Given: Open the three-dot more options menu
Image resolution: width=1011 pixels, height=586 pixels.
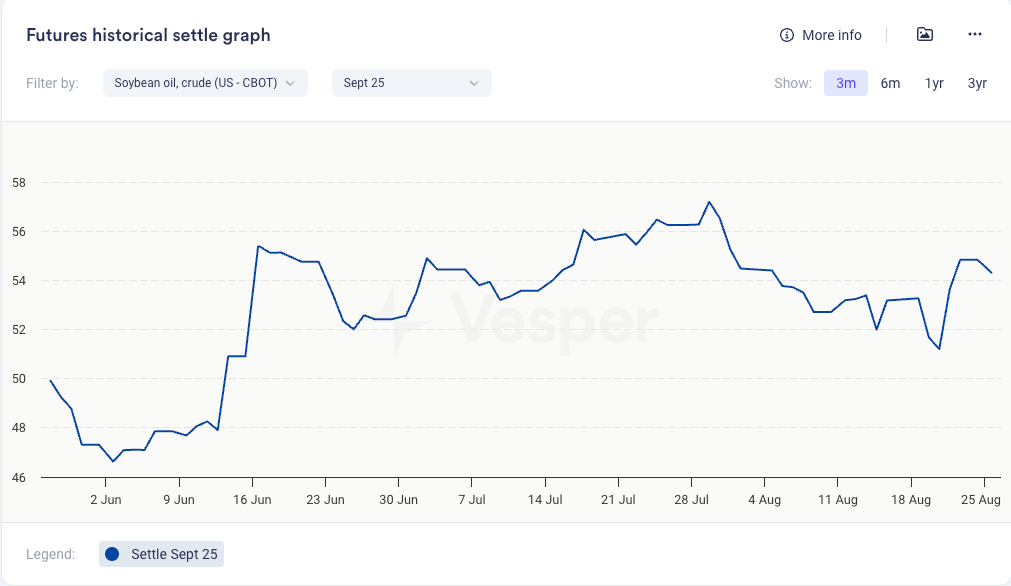Looking at the screenshot, I should point(975,35).
